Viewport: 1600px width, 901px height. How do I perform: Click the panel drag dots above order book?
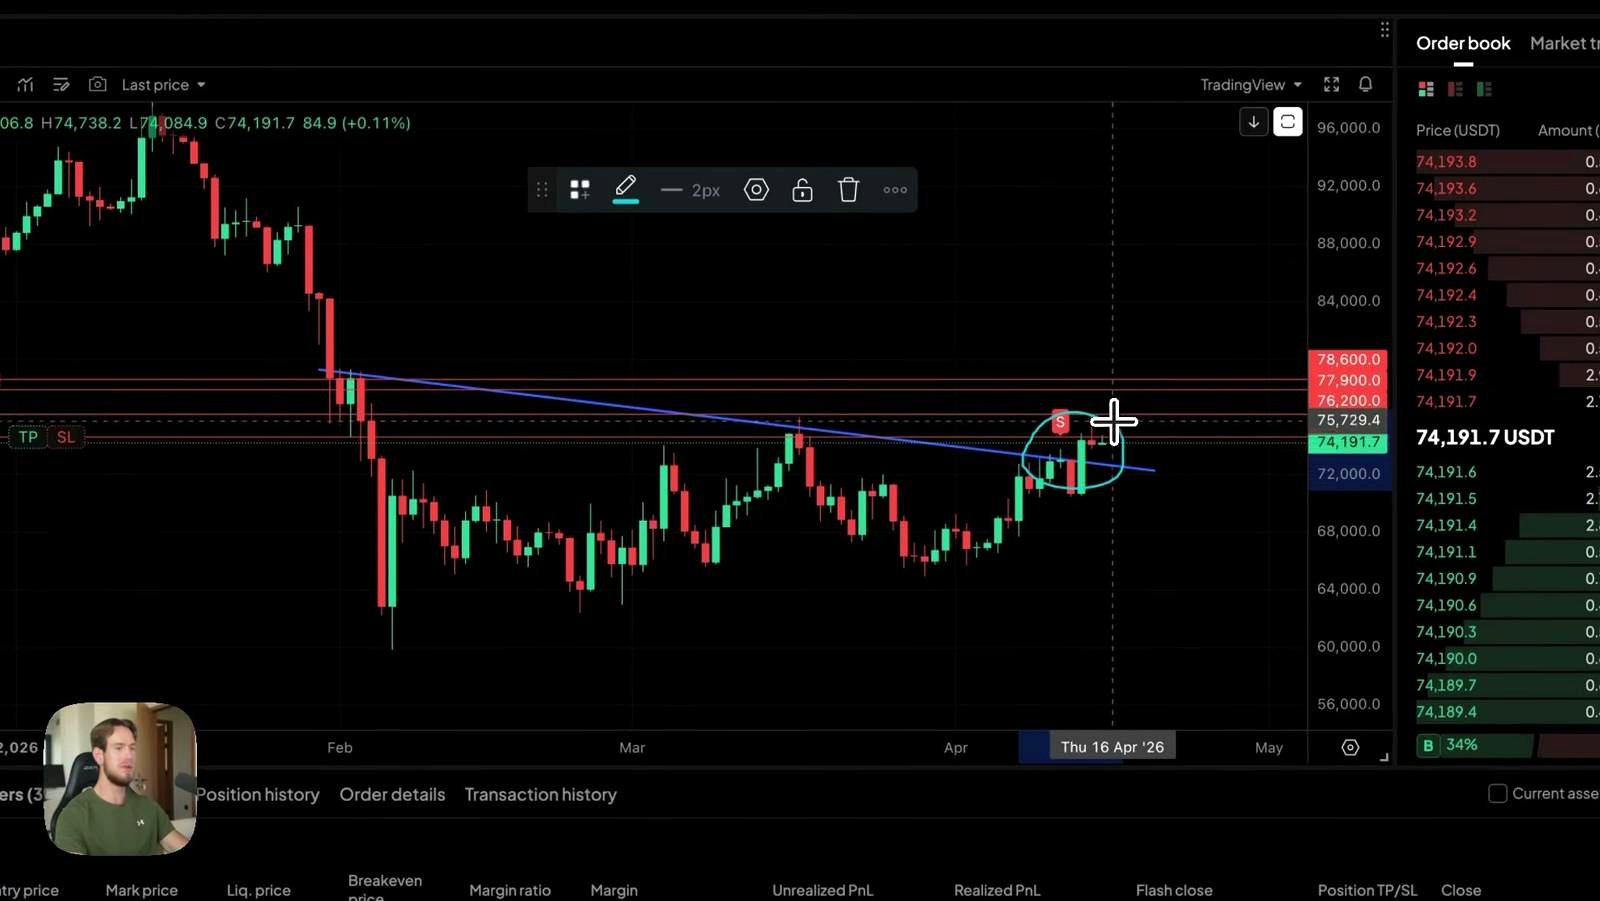click(1385, 30)
